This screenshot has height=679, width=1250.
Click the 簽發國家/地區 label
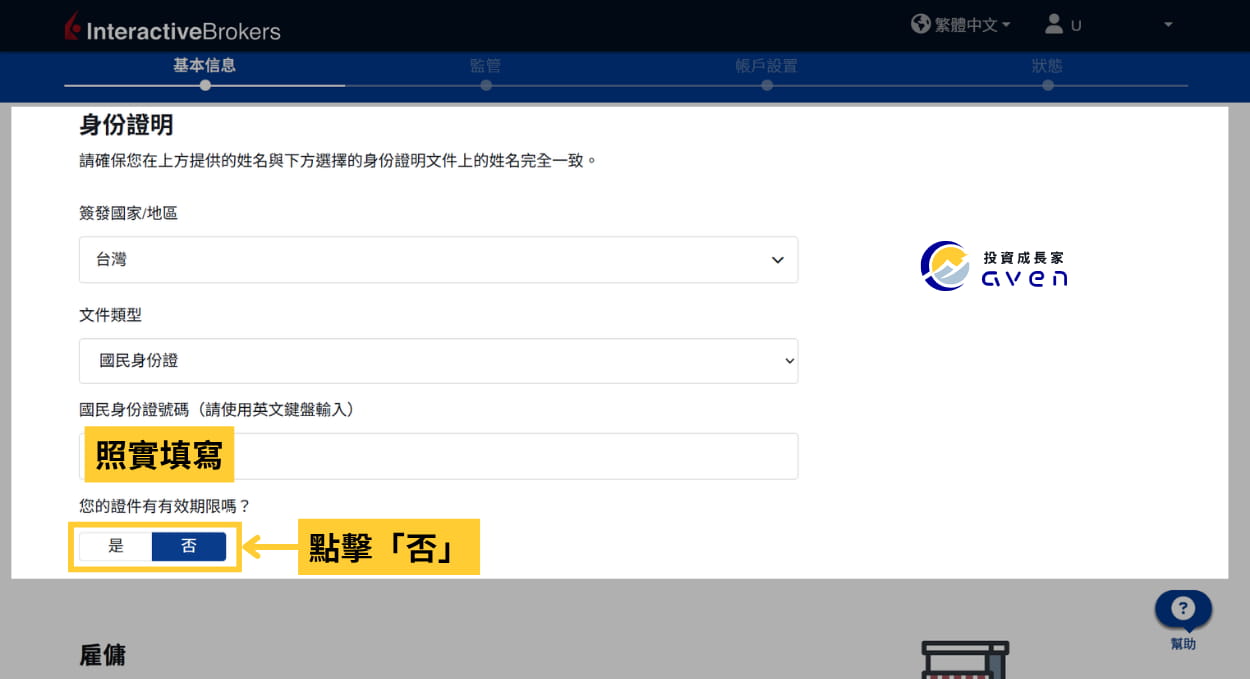coord(128,213)
